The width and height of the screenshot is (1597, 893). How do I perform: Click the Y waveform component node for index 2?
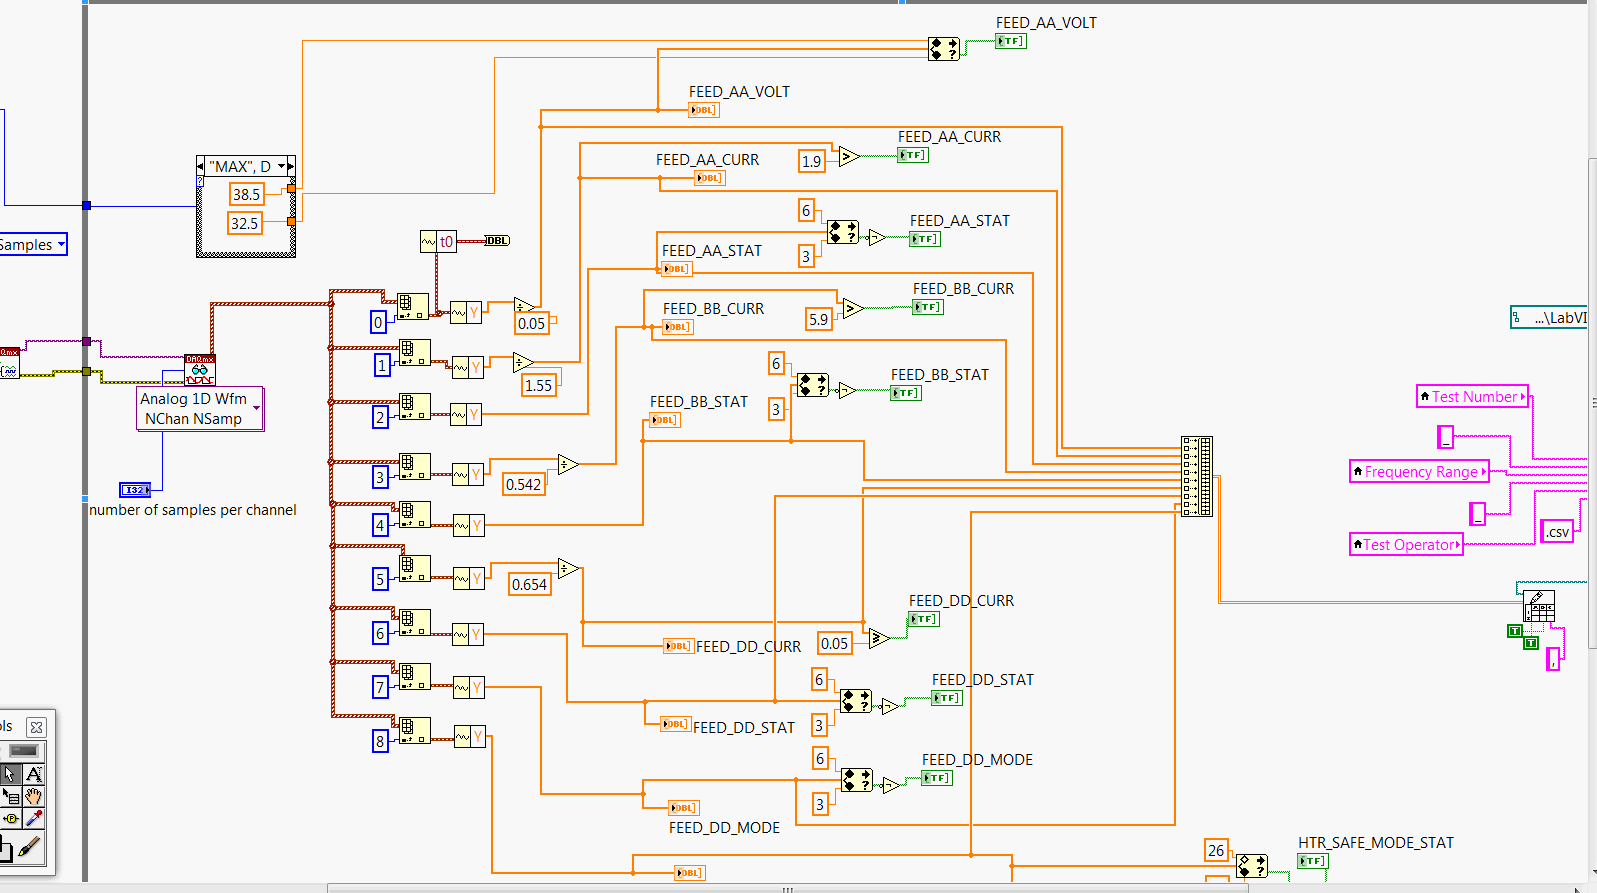467,414
